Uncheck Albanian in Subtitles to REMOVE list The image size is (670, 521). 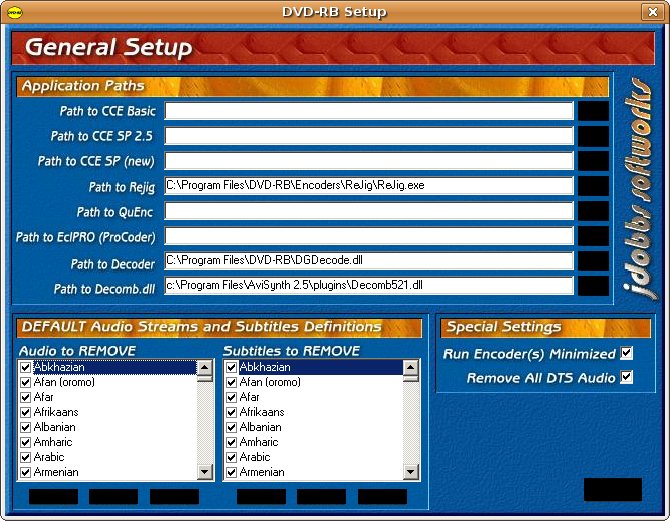[232, 427]
